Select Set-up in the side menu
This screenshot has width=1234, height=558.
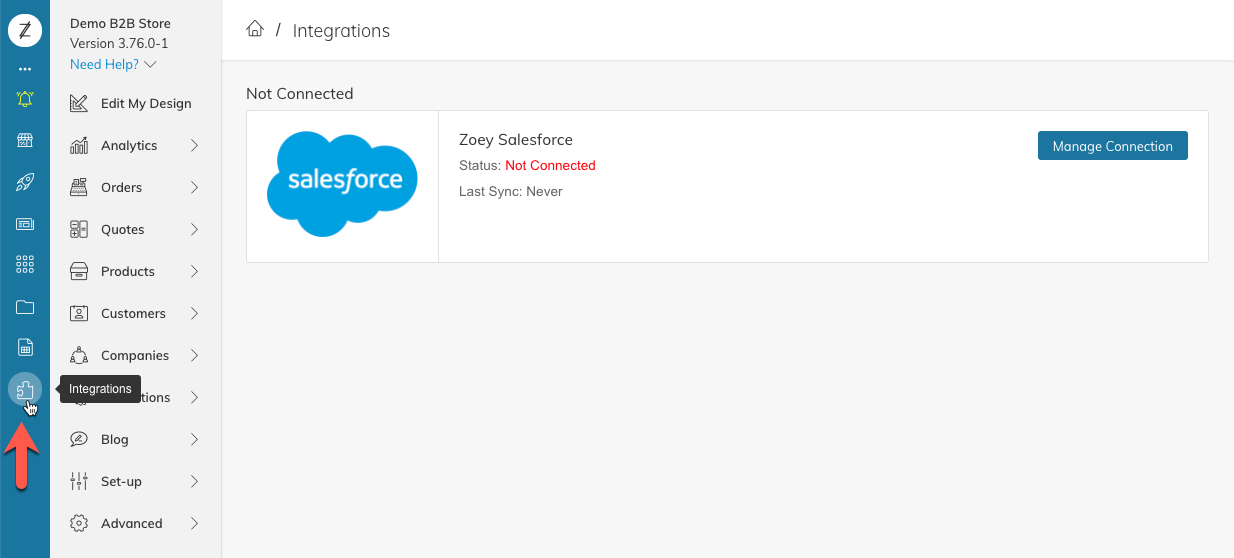pyautogui.click(x=121, y=481)
